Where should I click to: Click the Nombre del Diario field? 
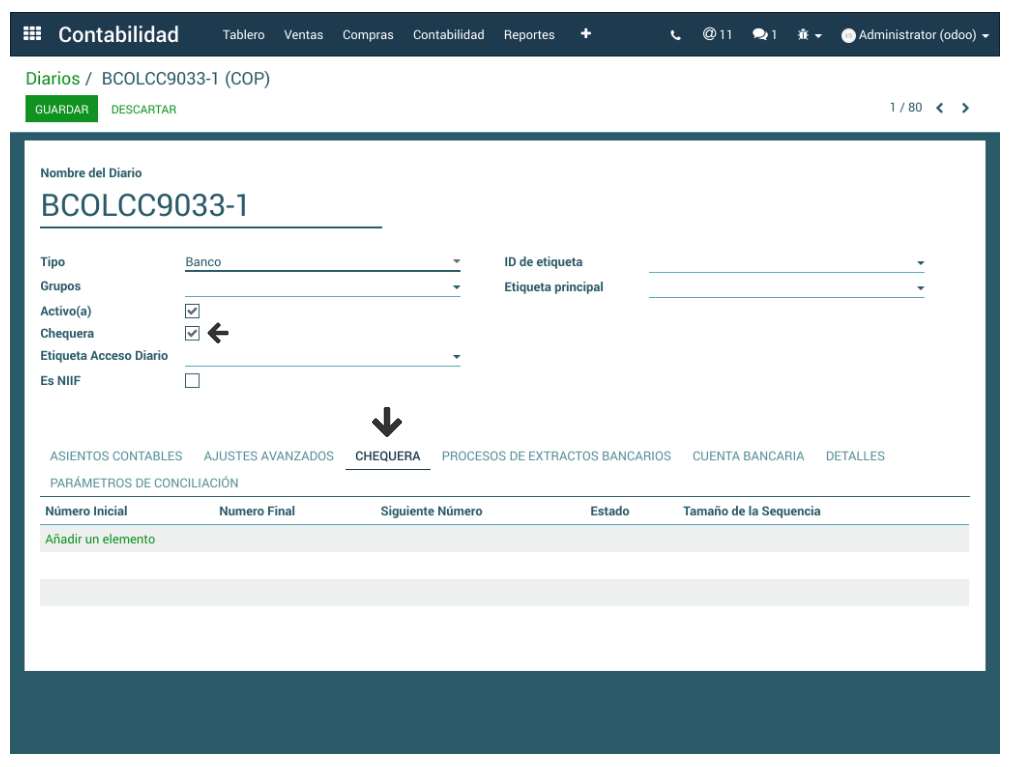click(211, 206)
